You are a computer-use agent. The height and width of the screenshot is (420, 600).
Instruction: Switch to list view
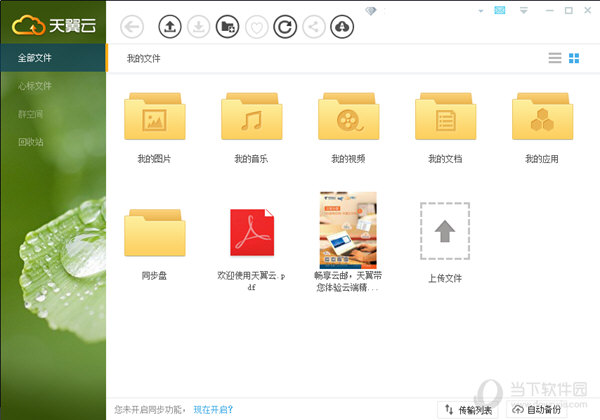tap(555, 58)
